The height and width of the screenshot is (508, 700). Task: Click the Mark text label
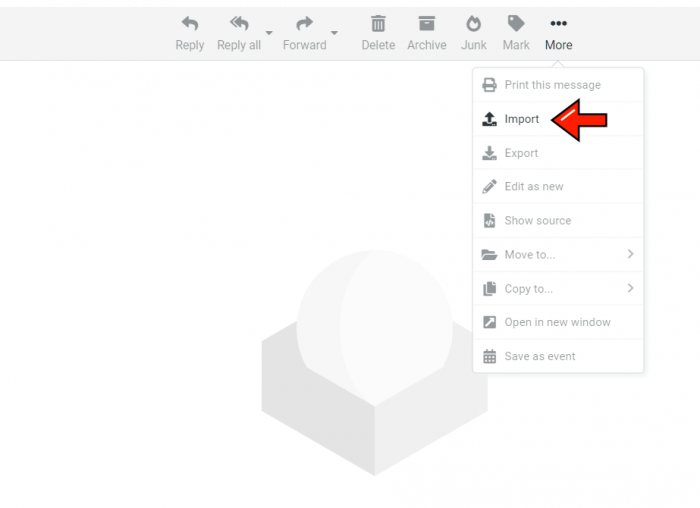pyautogui.click(x=516, y=45)
